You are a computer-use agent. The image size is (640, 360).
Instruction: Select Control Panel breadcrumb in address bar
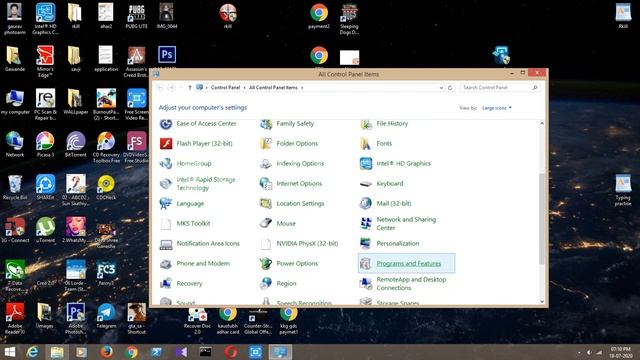pyautogui.click(x=225, y=88)
